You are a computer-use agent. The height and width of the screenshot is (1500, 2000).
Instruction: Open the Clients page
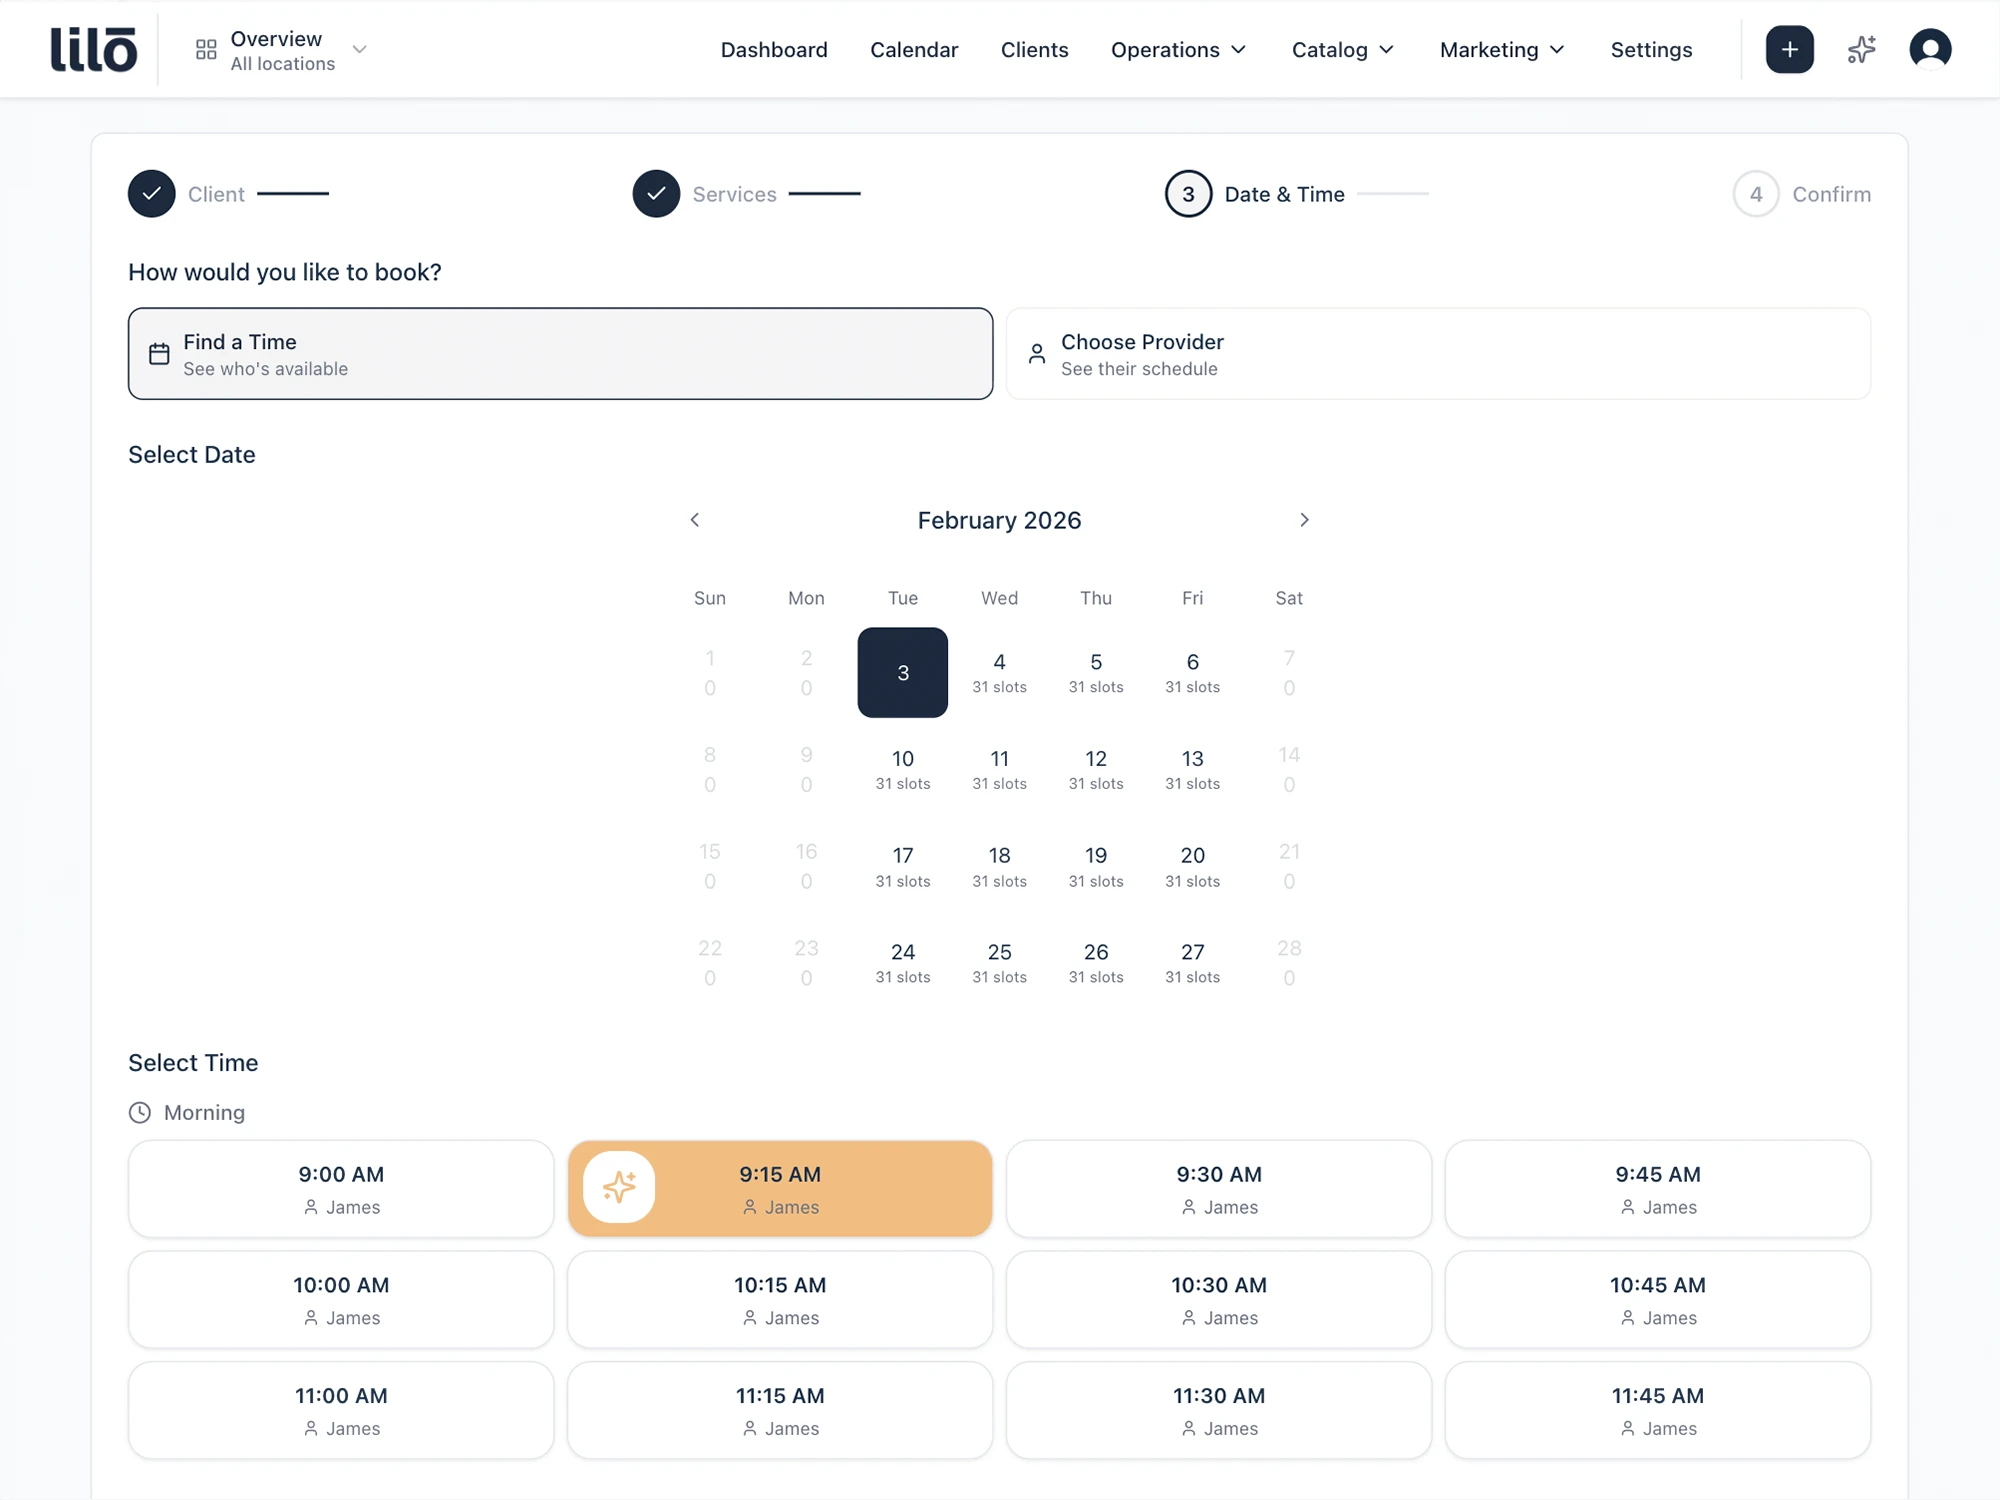point(1035,49)
